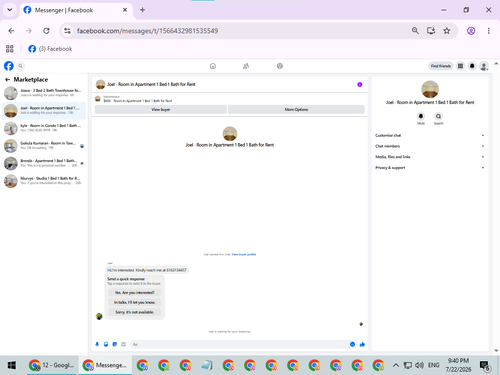This screenshot has height=375, width=500.
Task: Expand Privacy & support section
Action: point(430,168)
